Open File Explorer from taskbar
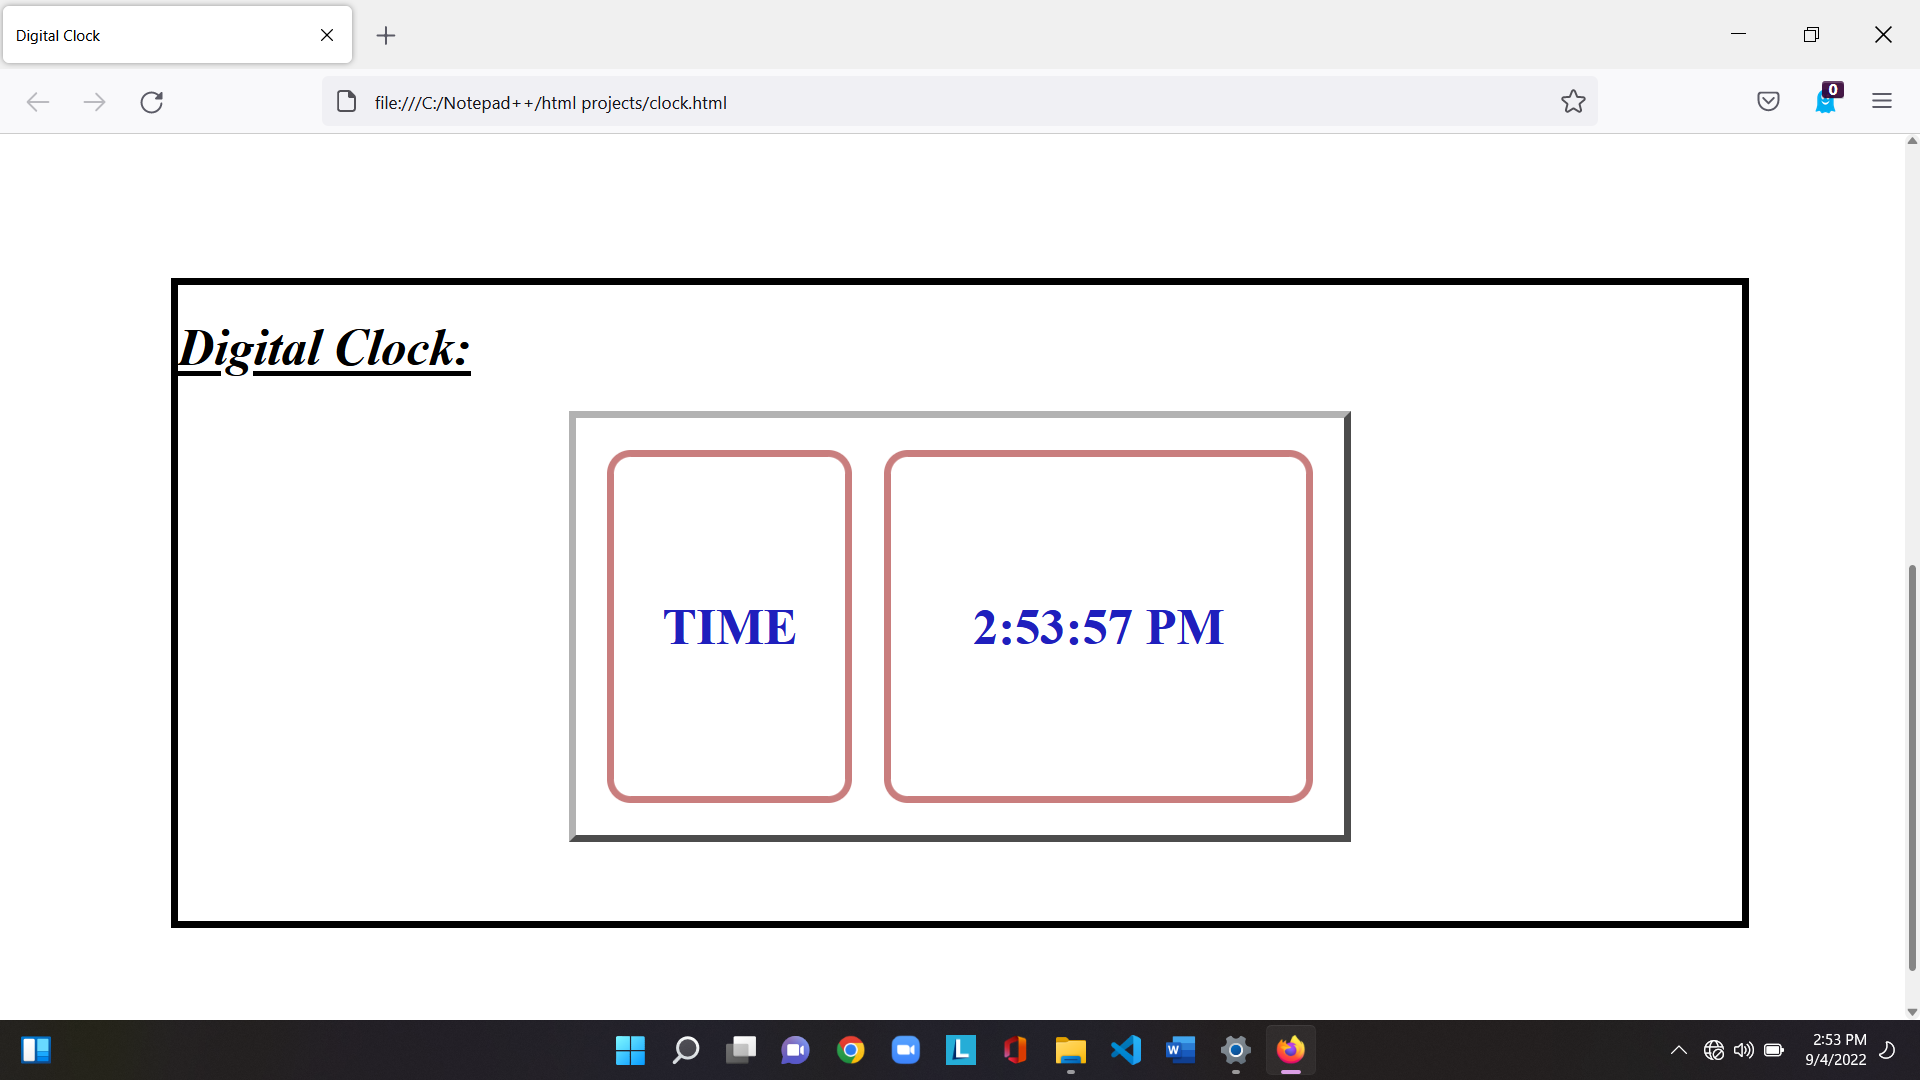 pyautogui.click(x=1070, y=1050)
